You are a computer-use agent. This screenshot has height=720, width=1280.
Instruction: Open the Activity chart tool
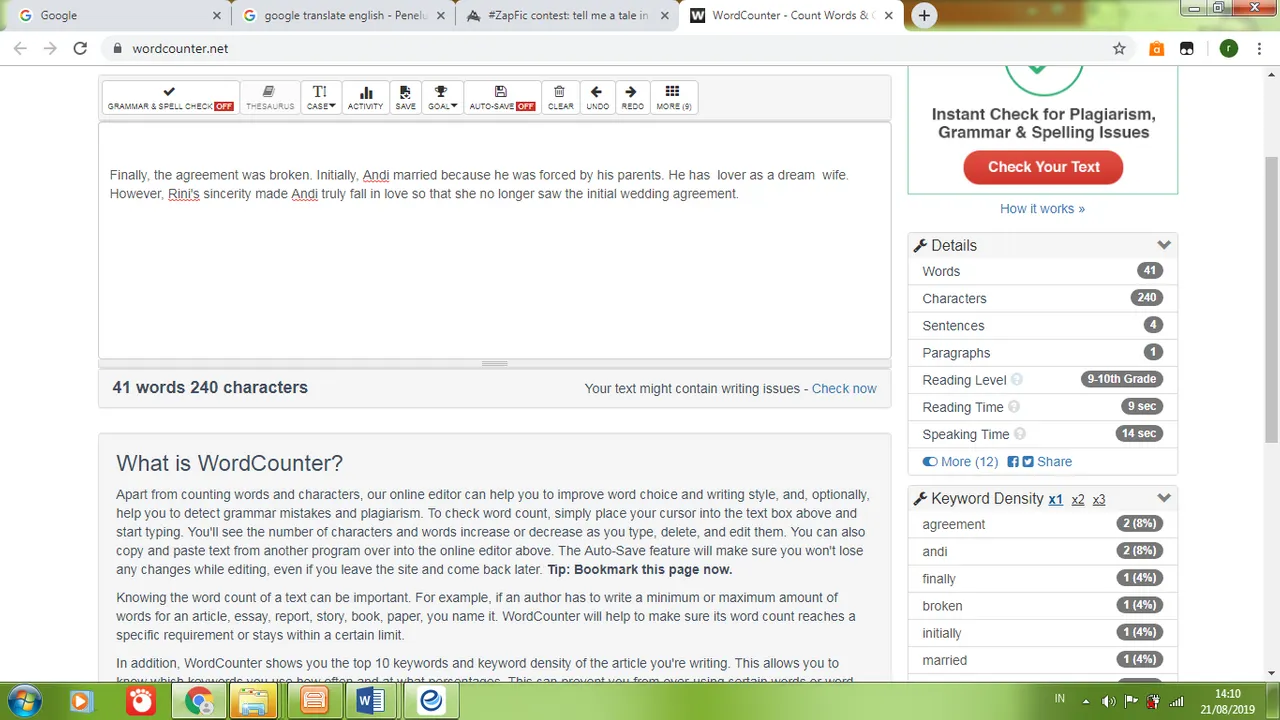coord(365,97)
